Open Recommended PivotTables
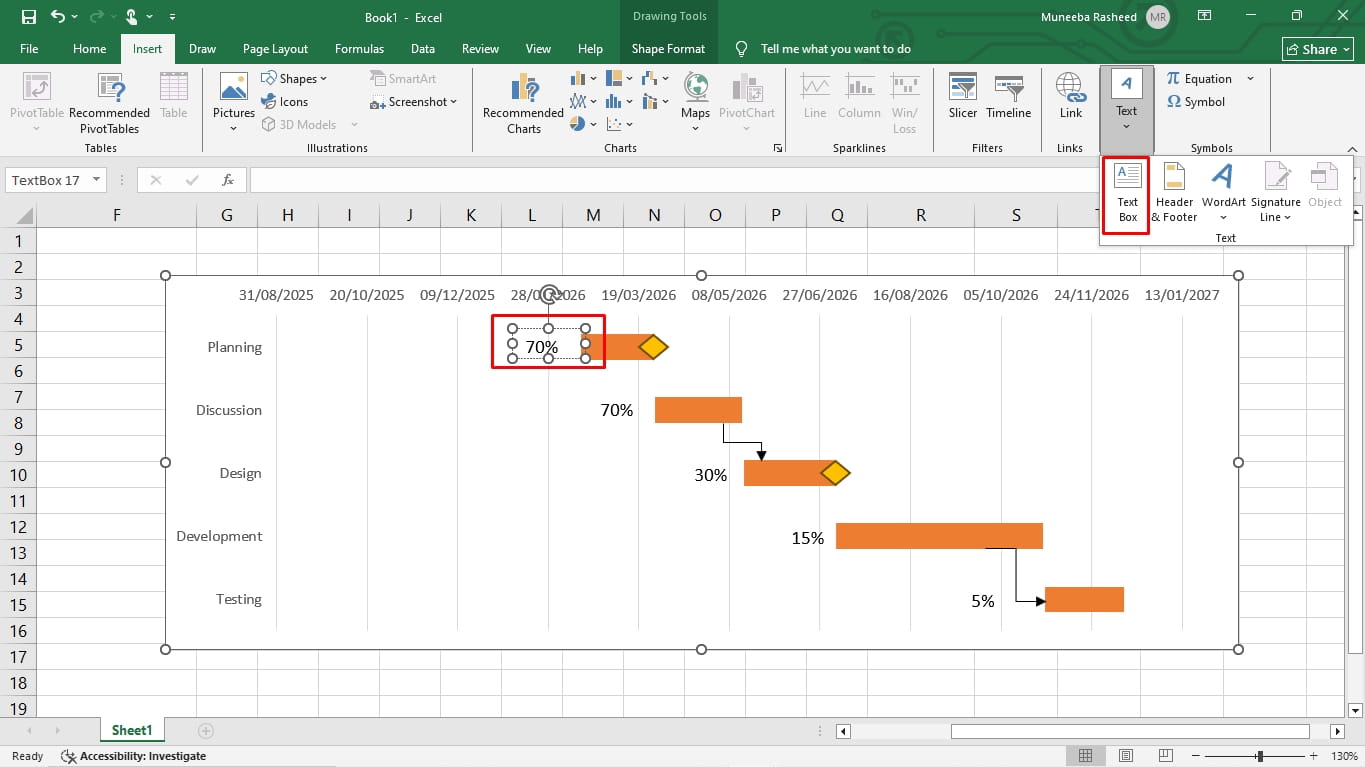 [x=109, y=102]
